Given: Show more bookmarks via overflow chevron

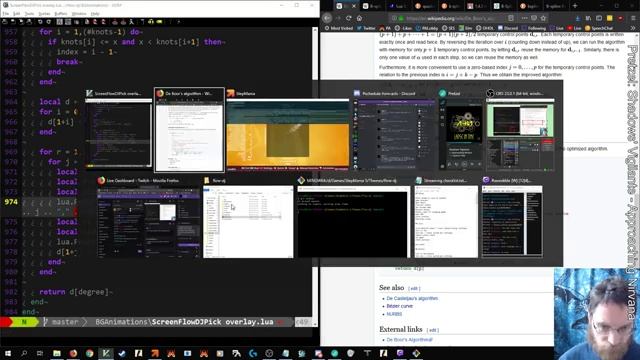Looking at the screenshot, I should pos(633,28).
